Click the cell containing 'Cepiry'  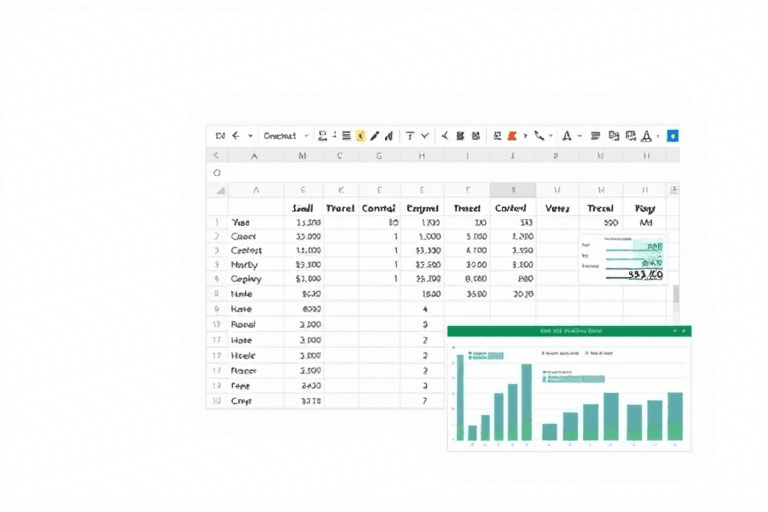(x=246, y=280)
